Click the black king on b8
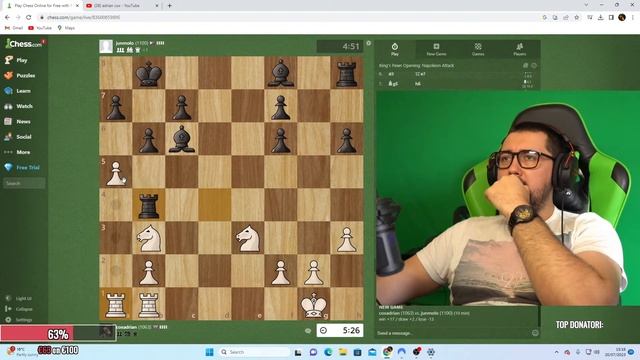 (149, 73)
